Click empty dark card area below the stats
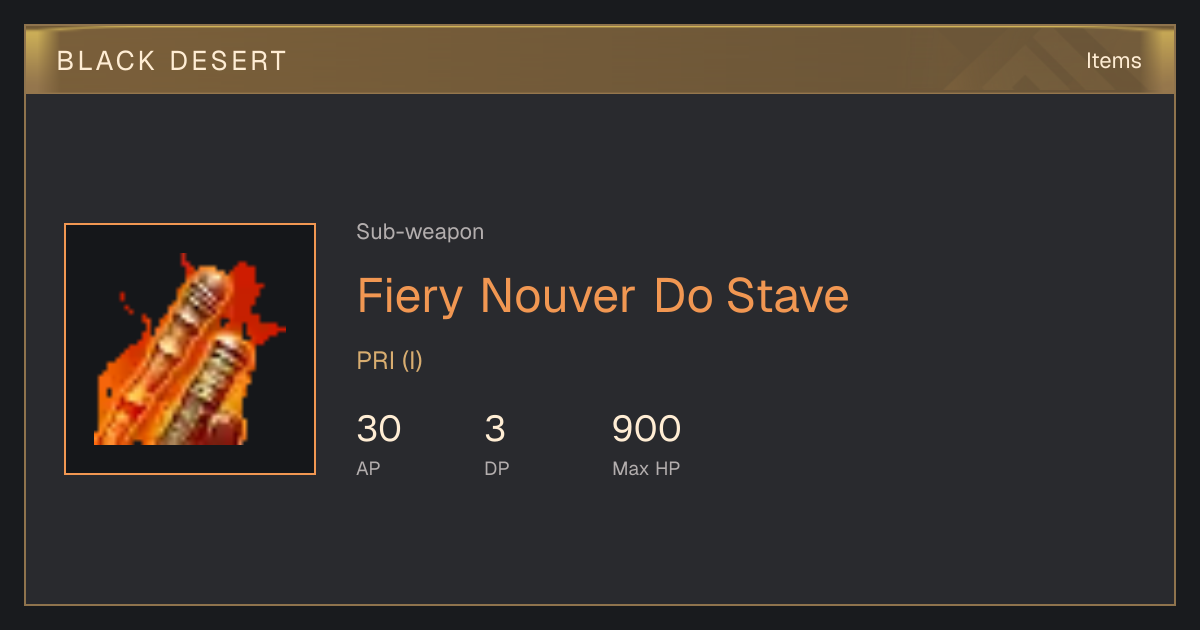 600,545
